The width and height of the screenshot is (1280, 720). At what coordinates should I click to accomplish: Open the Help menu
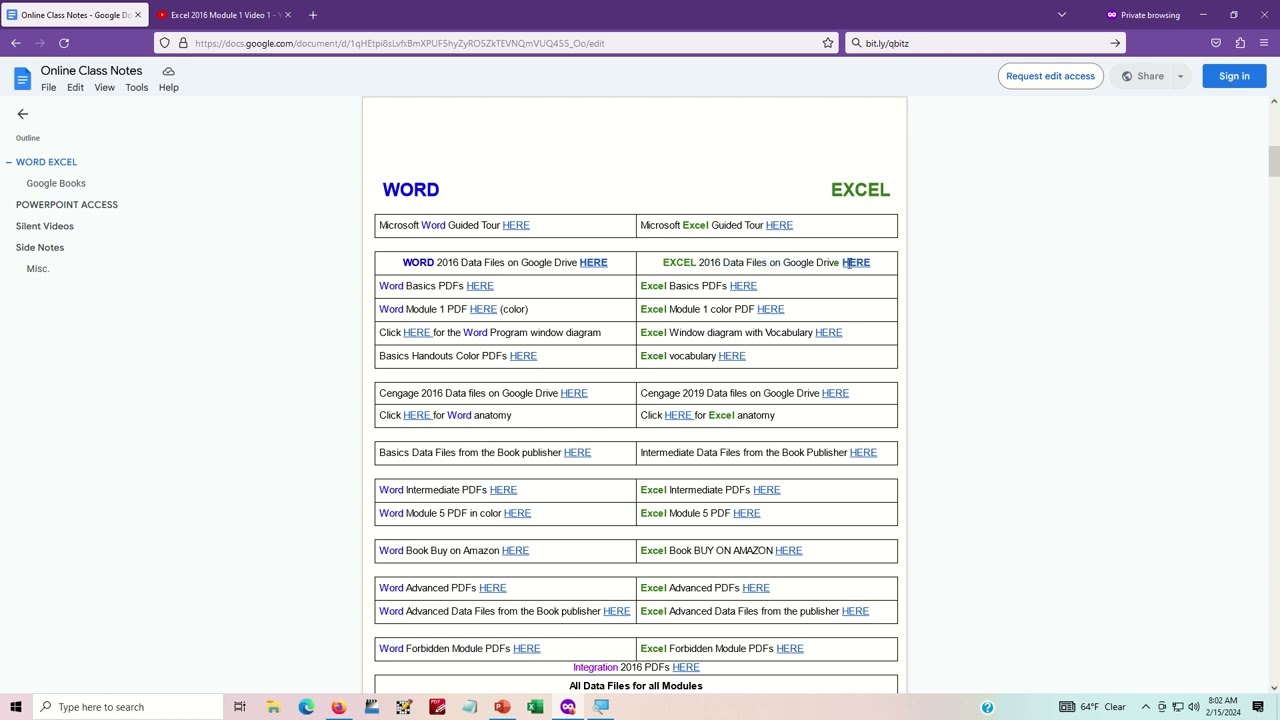click(169, 88)
